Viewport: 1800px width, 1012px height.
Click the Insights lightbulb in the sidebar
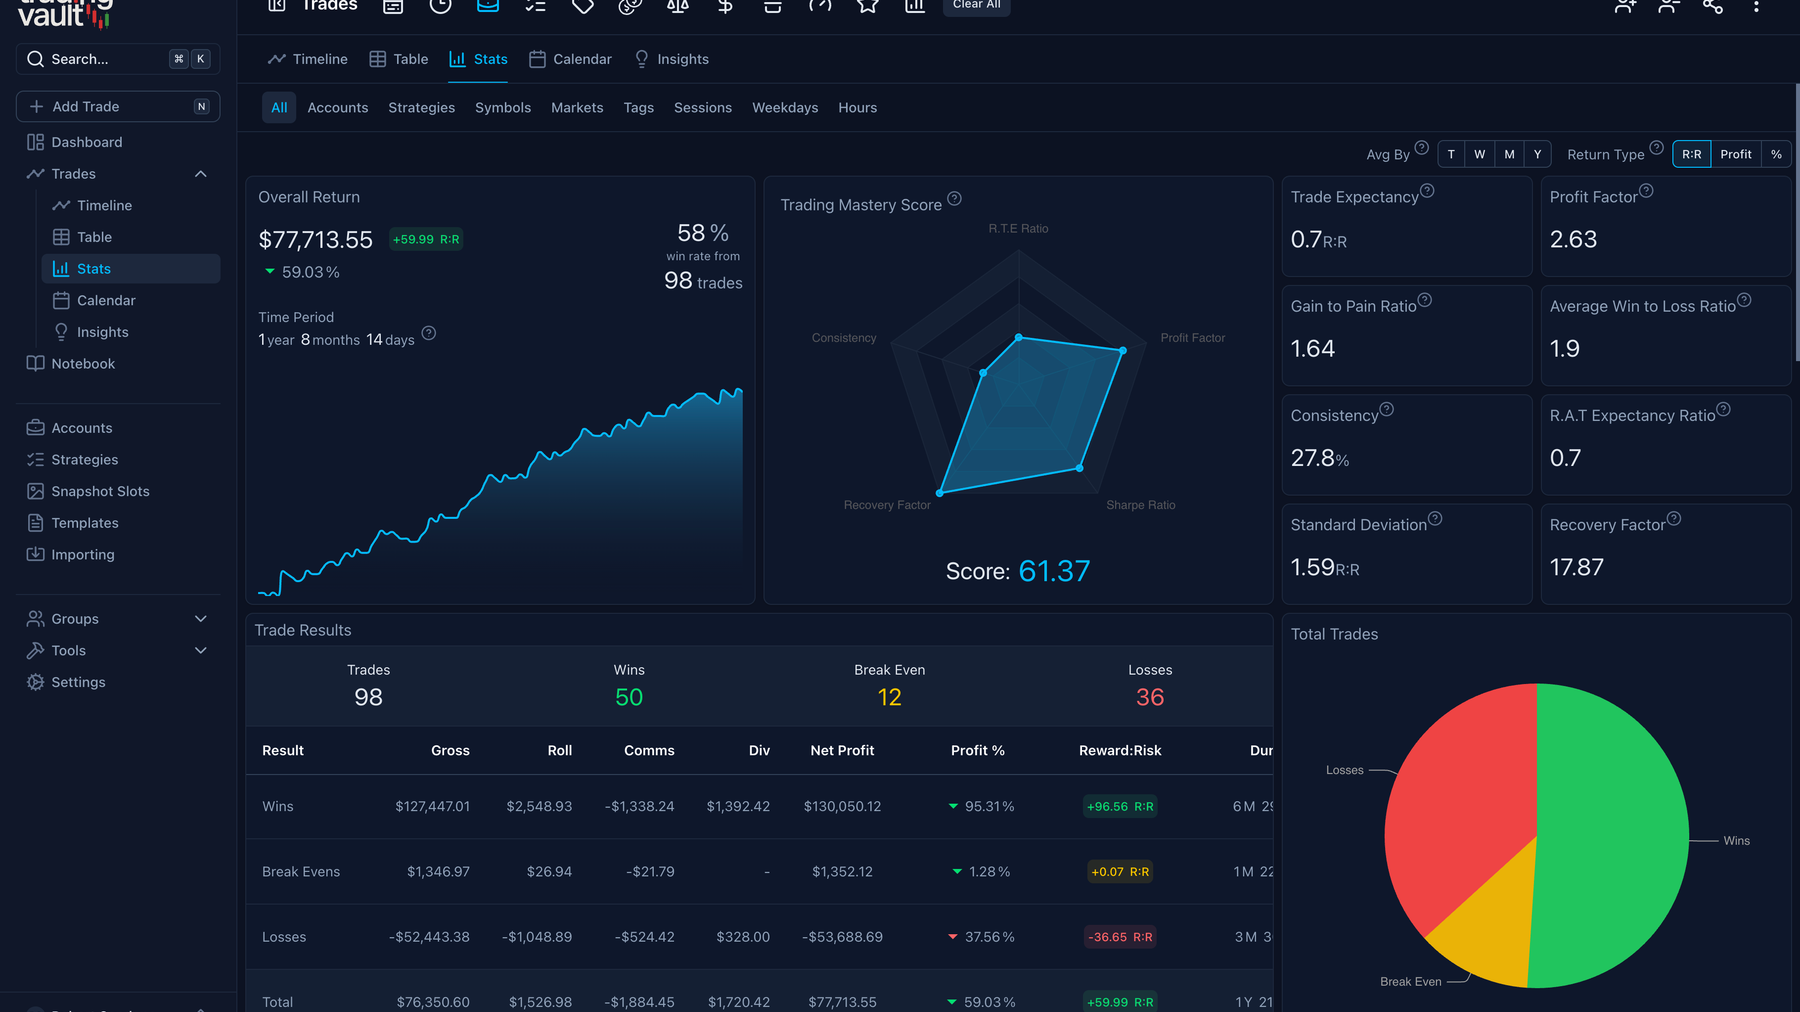click(61, 332)
